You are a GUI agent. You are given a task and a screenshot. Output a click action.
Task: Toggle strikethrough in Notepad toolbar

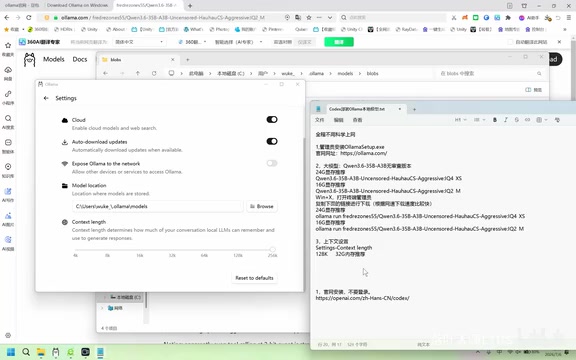coord(516,120)
